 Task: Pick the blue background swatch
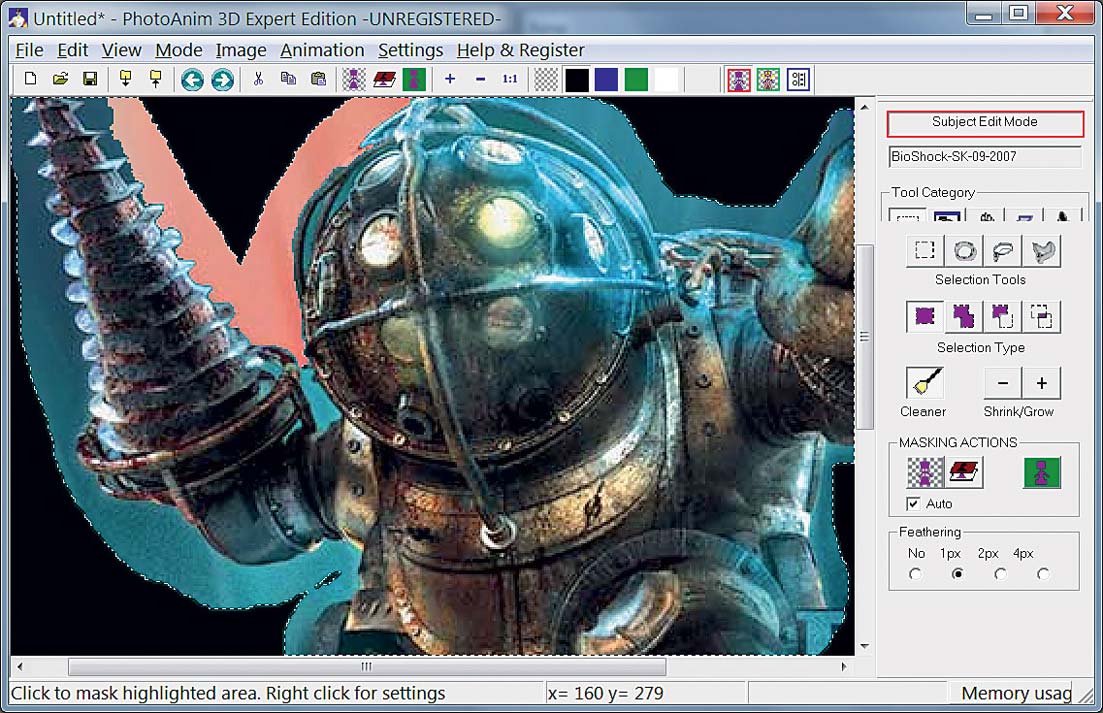point(606,79)
